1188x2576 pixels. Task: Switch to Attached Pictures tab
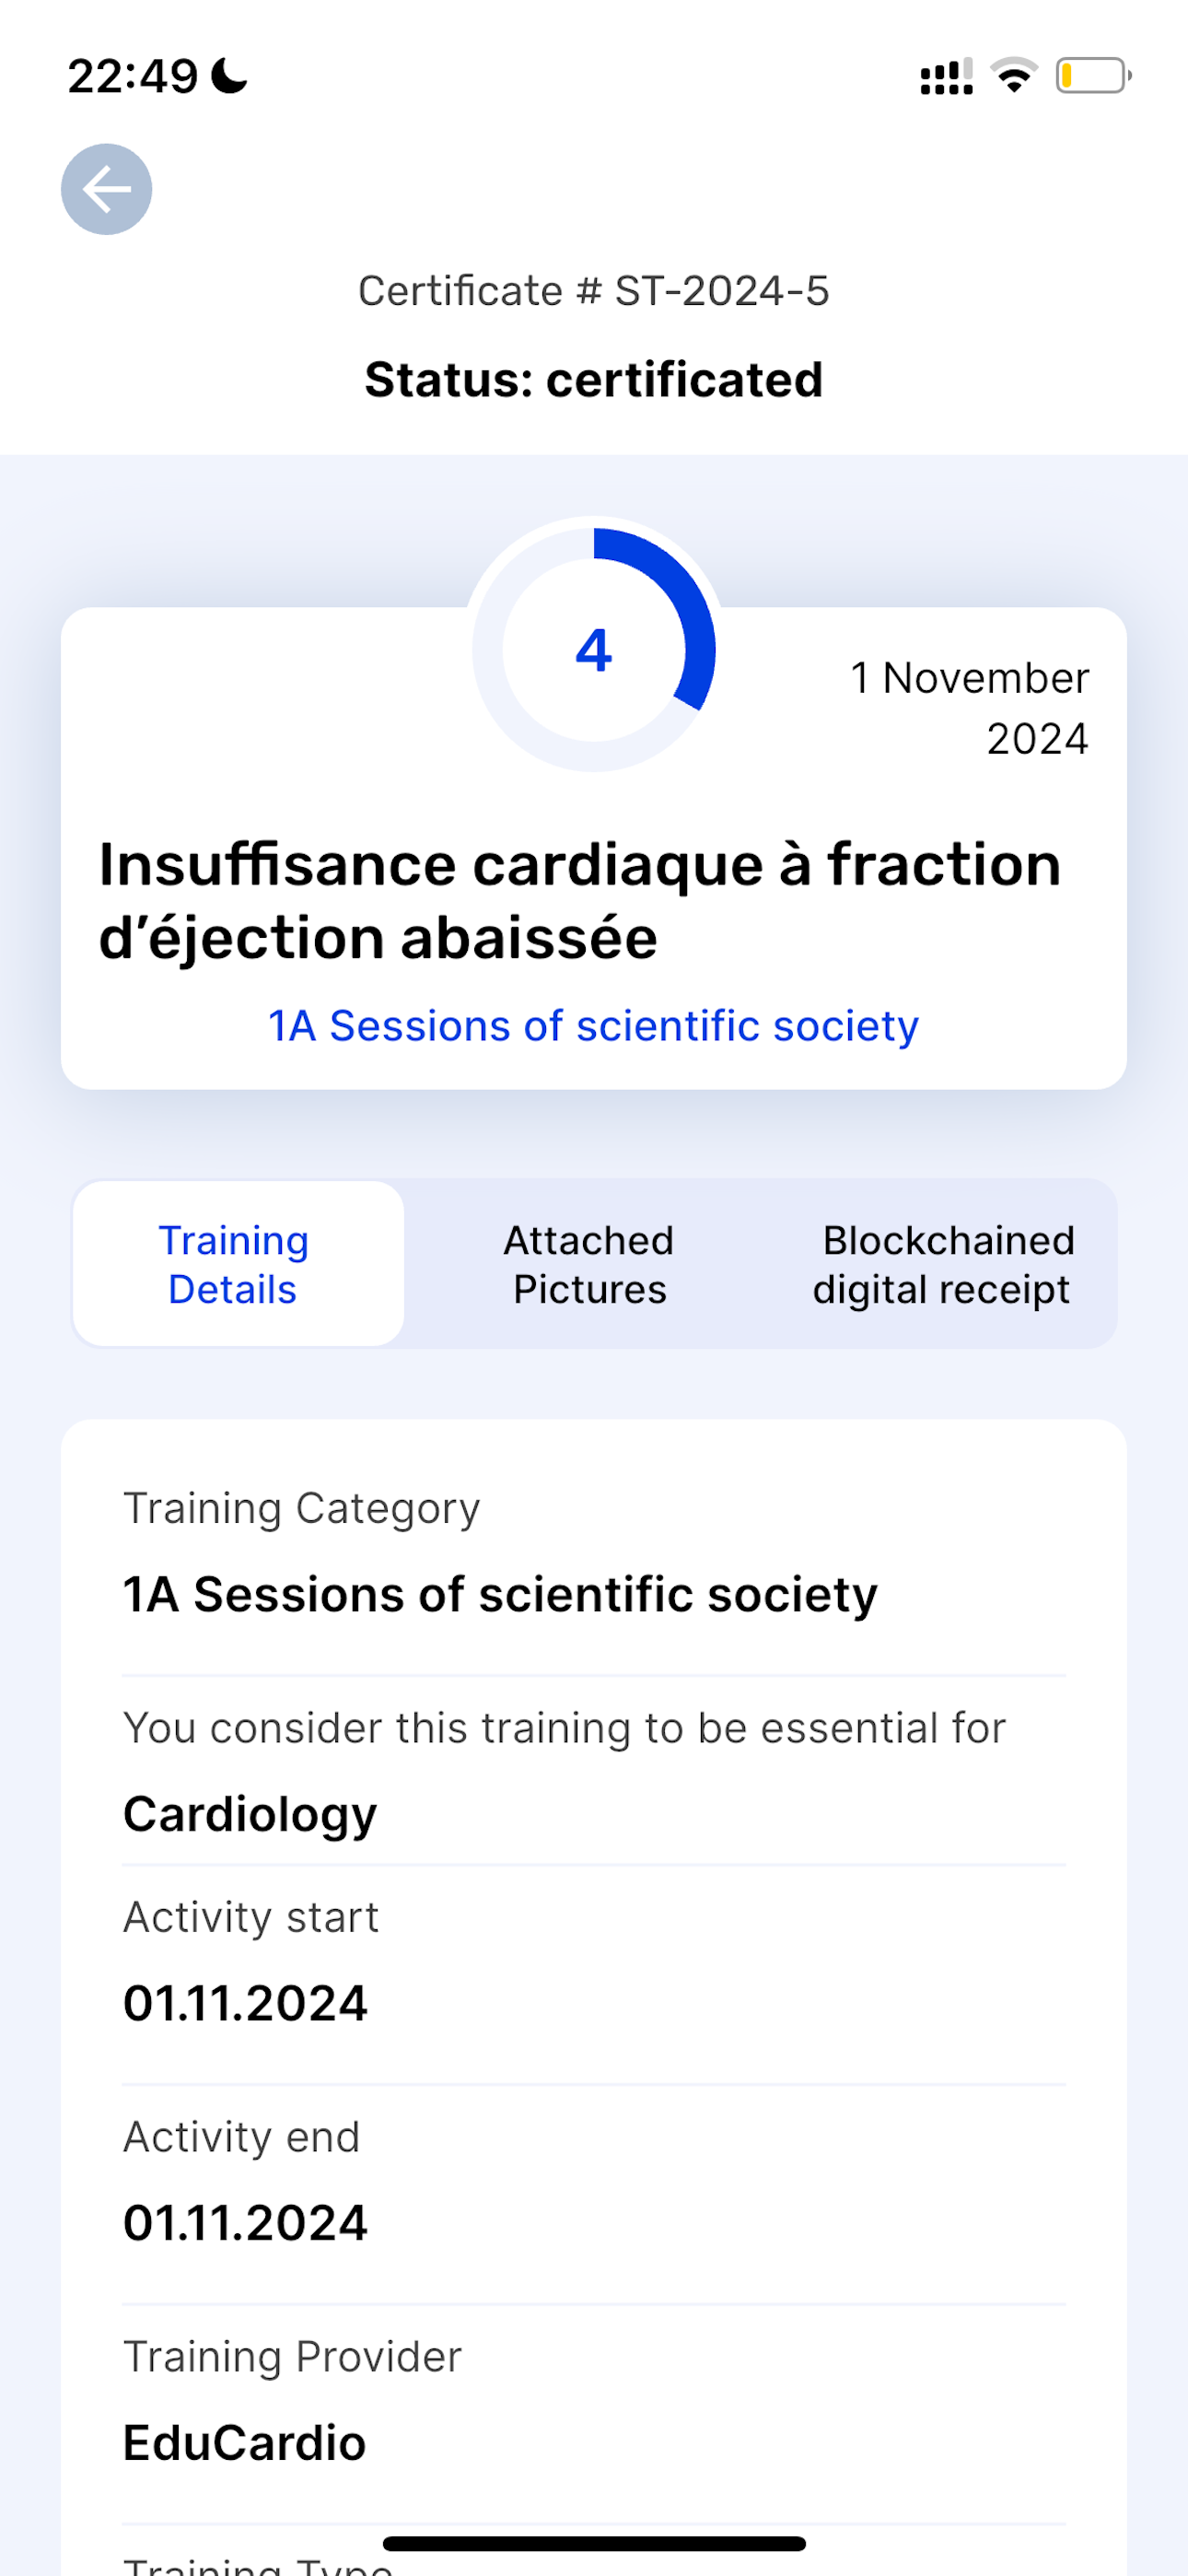point(590,1264)
